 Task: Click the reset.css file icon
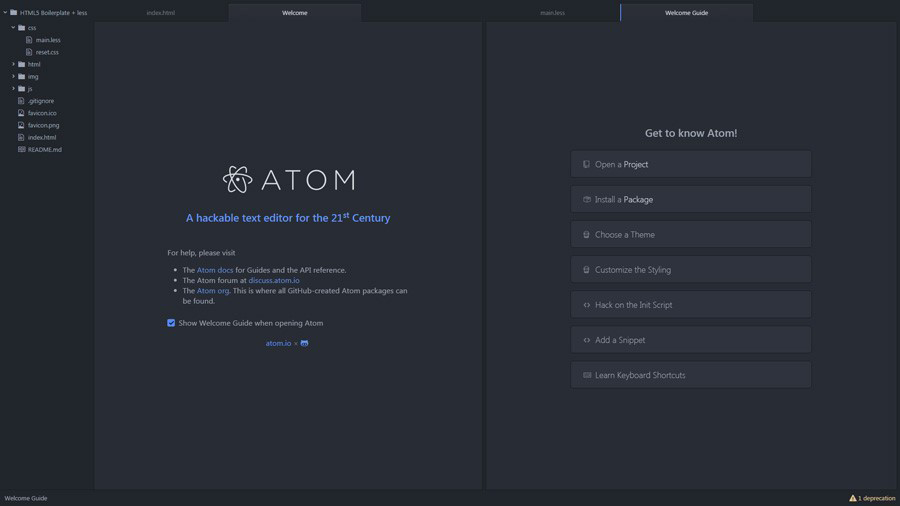coord(29,52)
